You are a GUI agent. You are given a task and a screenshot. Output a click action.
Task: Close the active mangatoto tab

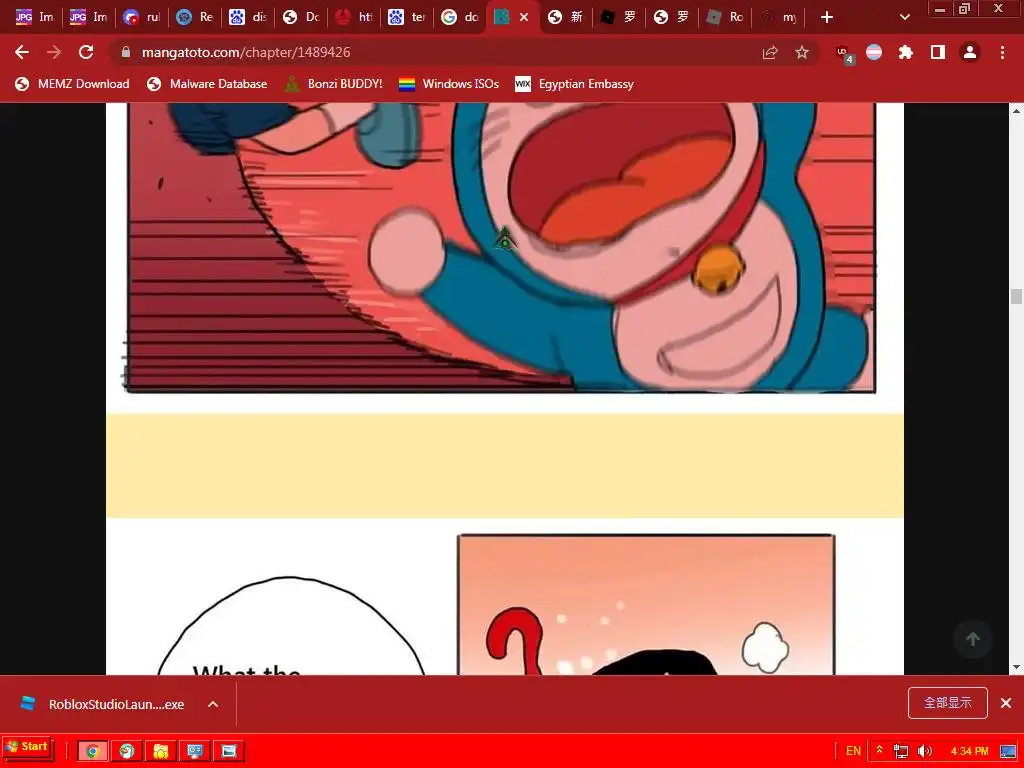pos(524,17)
